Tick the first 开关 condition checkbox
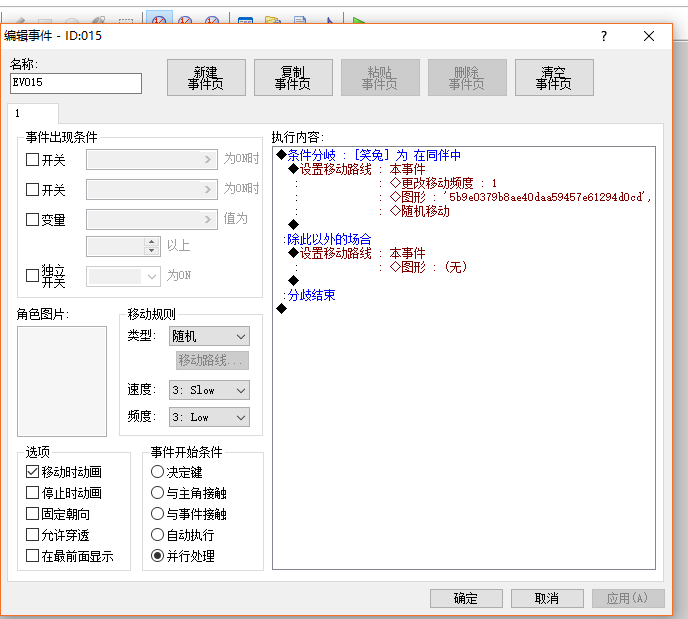The height and width of the screenshot is (619, 688). tap(32, 159)
